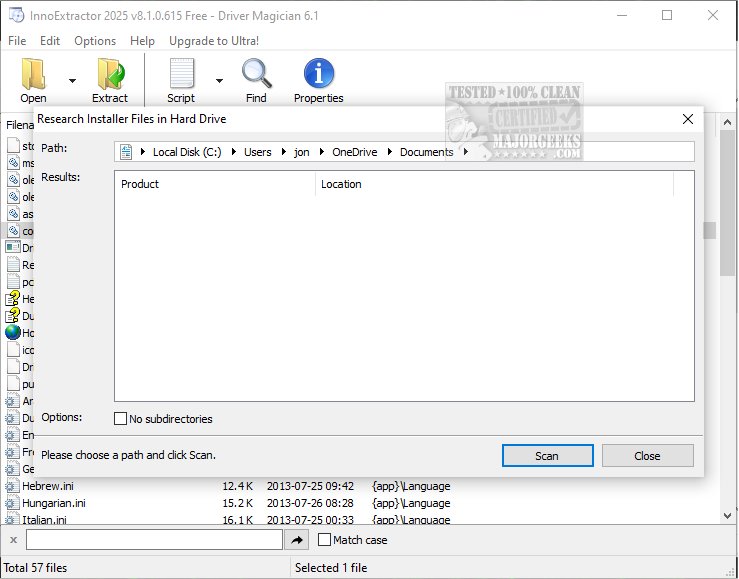Image resolution: width=739 pixels, height=579 pixels.
Task: Expand the arrow after Documents in path
Action: [466, 152]
